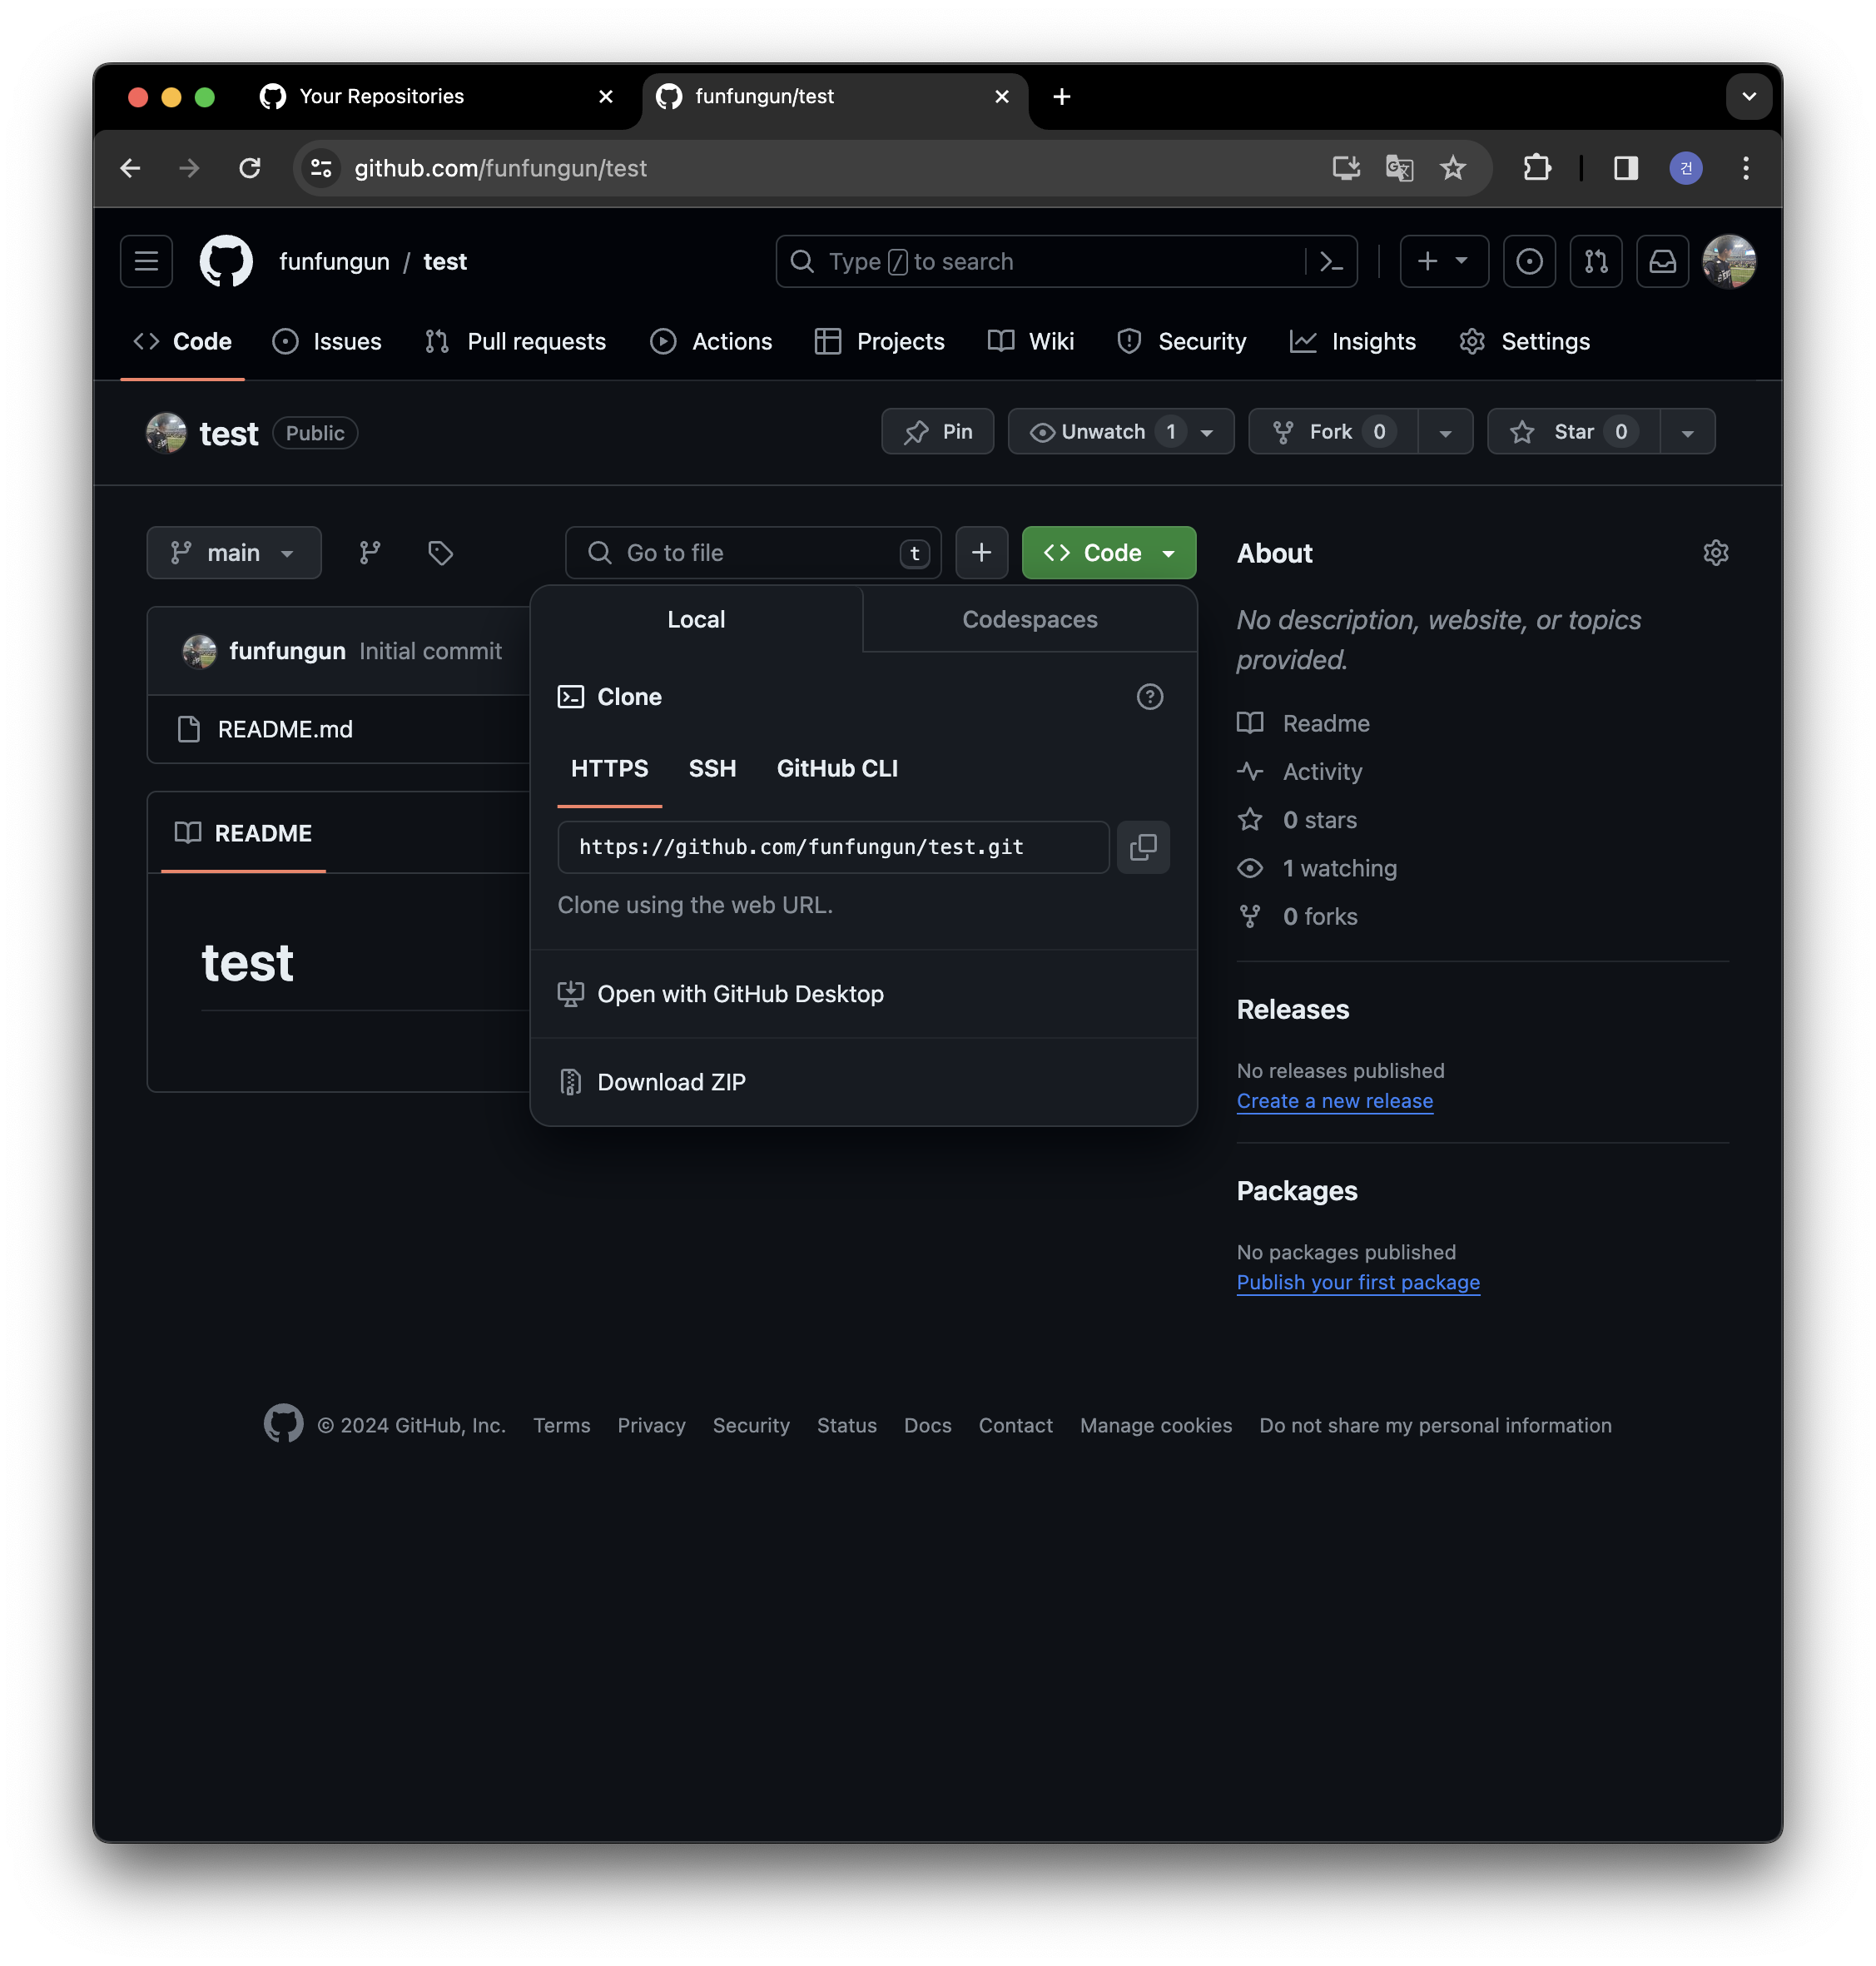Copy the HTTPS clone URL to clipboard

pos(1143,847)
